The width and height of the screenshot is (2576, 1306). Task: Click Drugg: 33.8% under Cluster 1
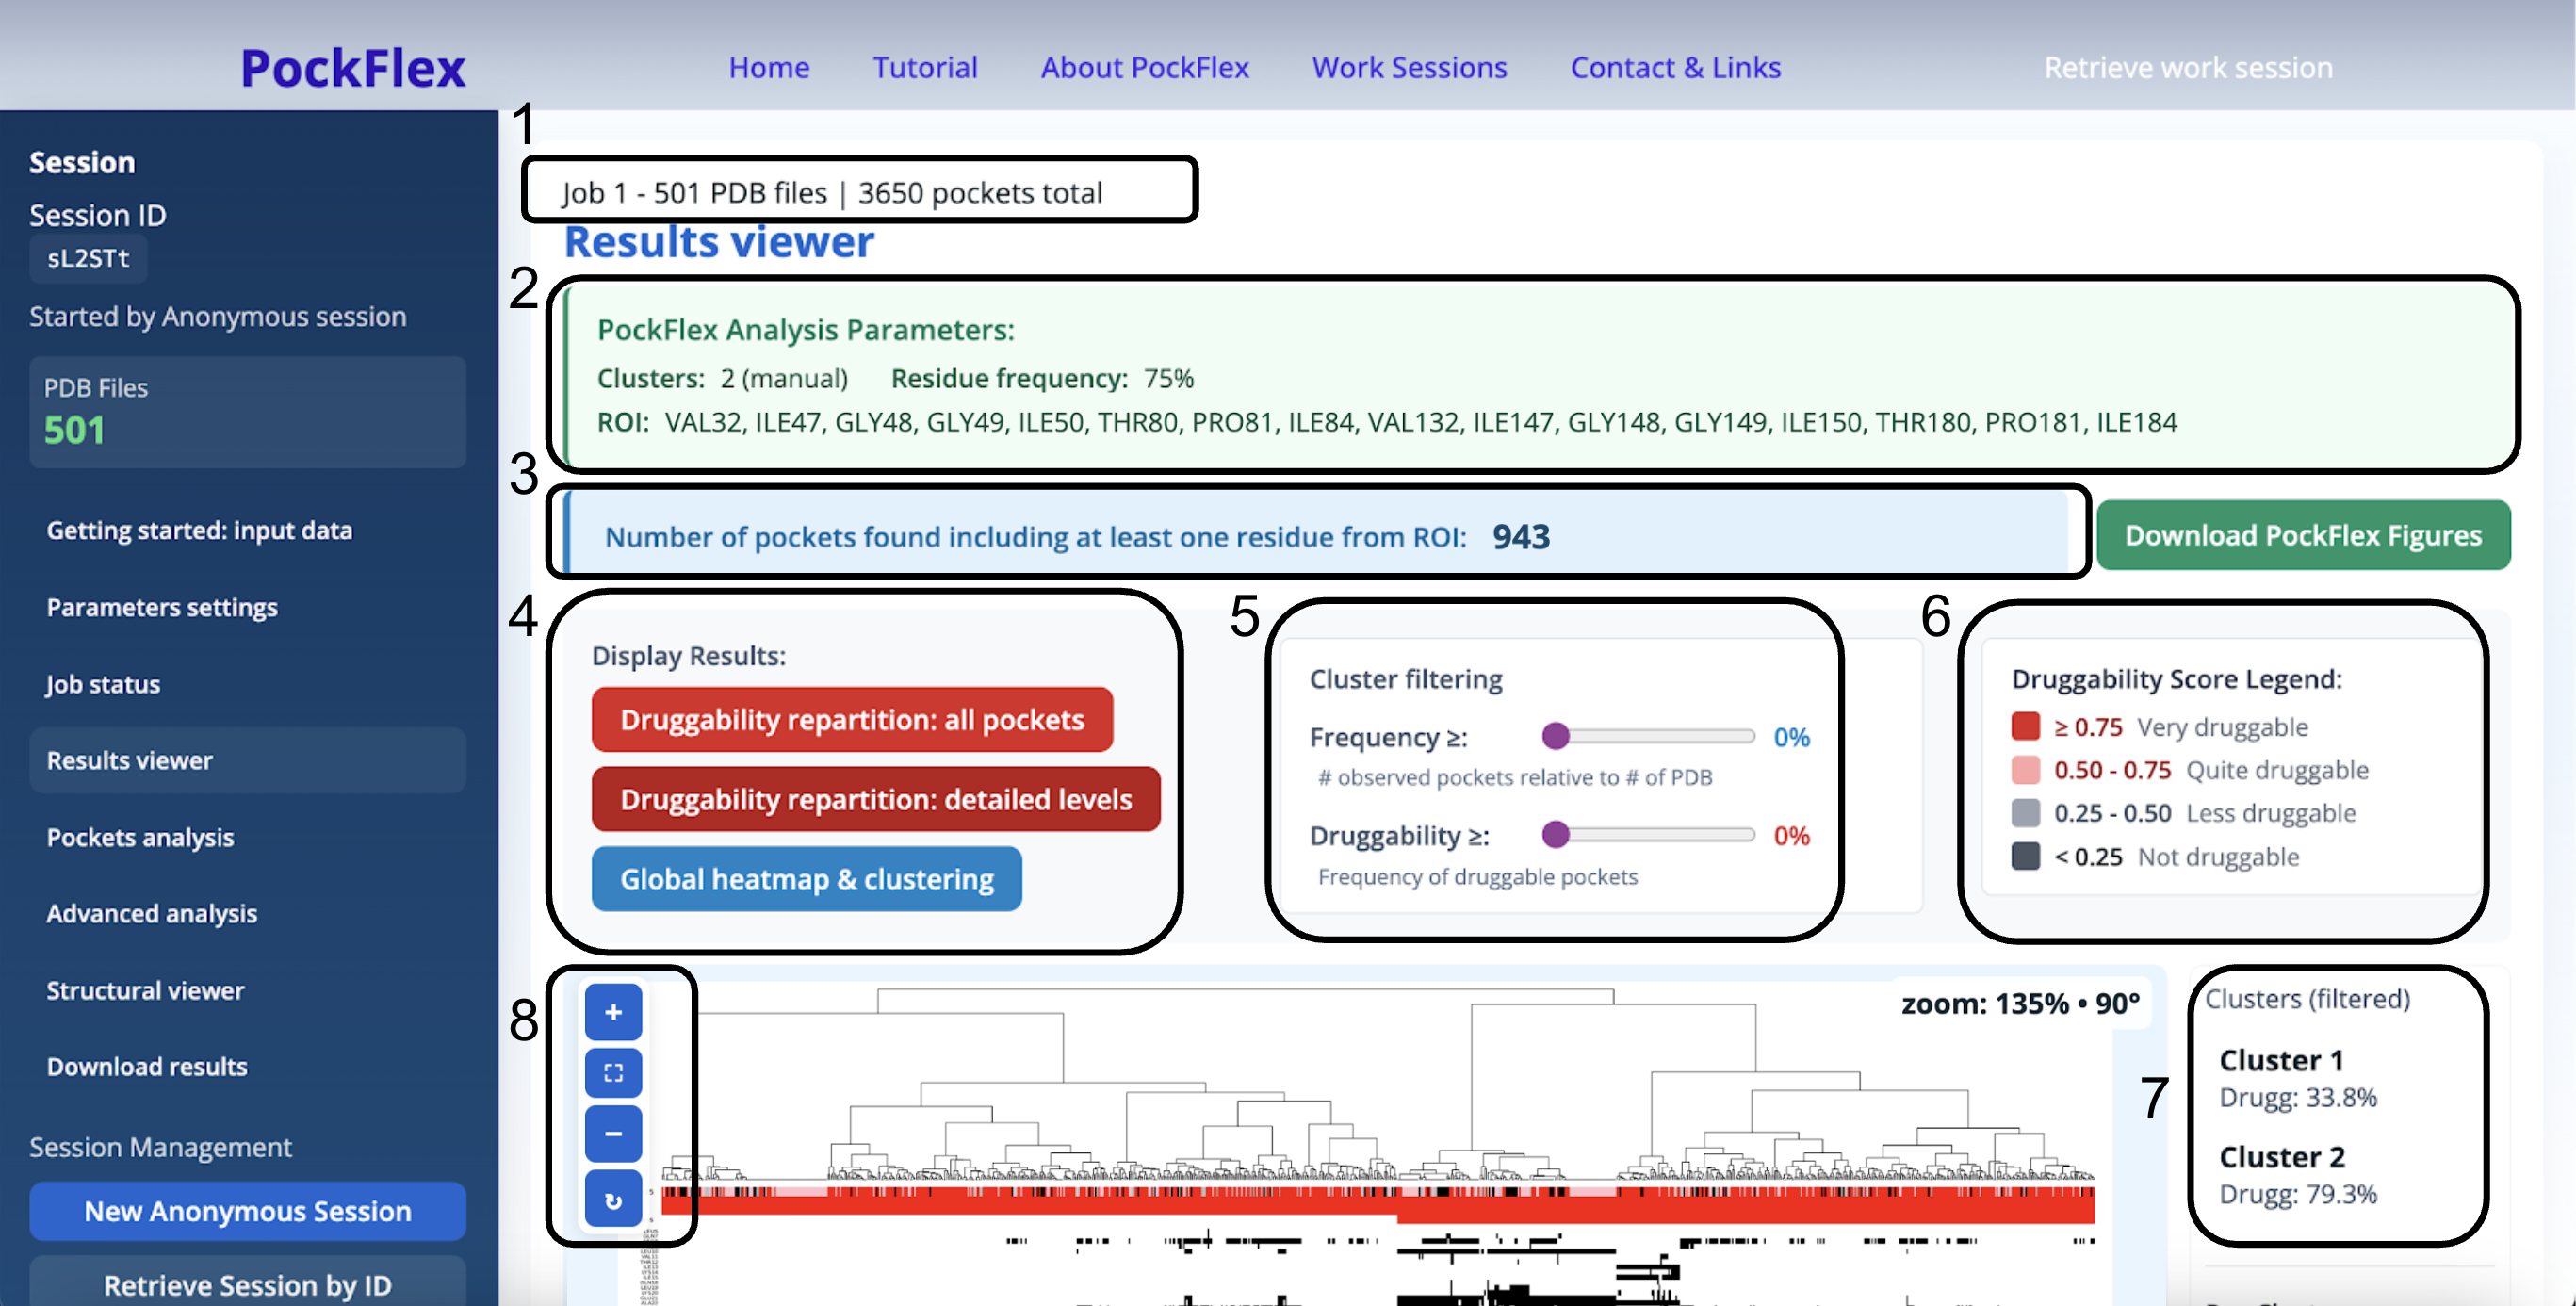pos(2298,1097)
